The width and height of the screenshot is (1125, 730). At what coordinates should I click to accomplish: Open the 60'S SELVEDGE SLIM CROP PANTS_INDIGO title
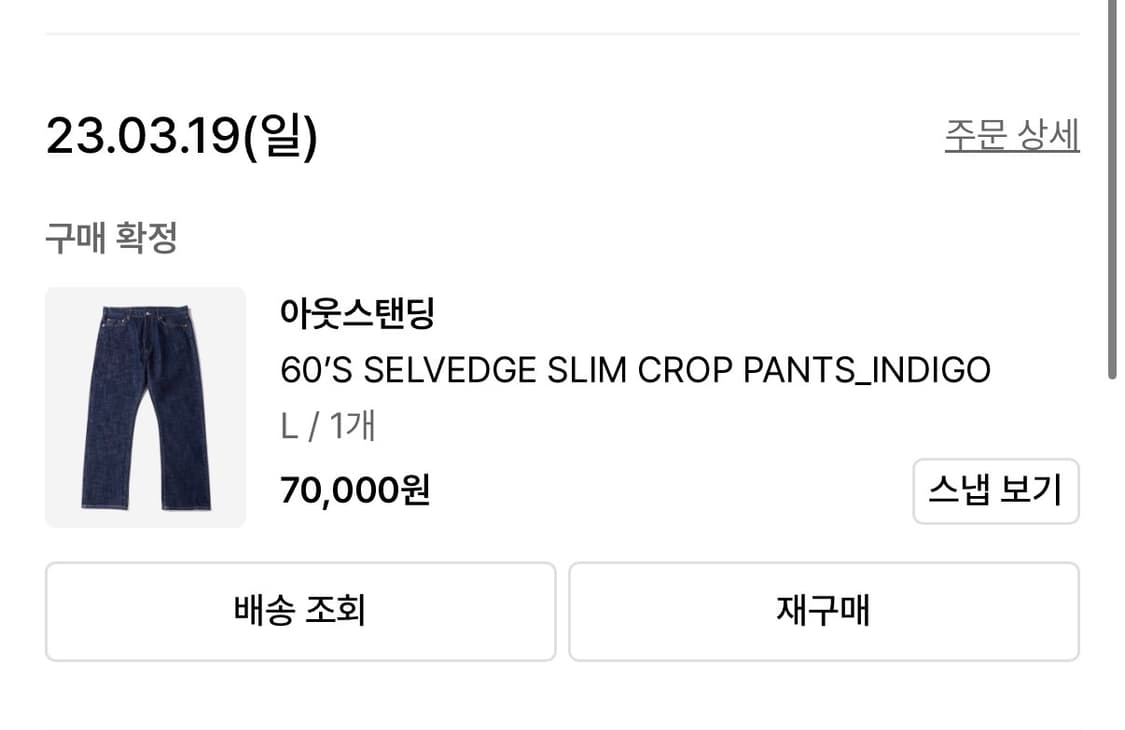[635, 370]
